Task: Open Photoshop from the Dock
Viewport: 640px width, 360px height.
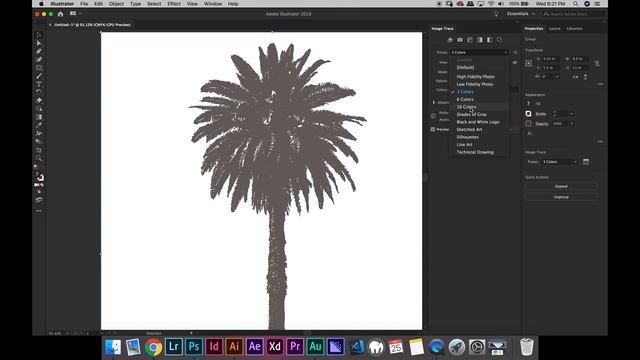Action: [x=193, y=347]
